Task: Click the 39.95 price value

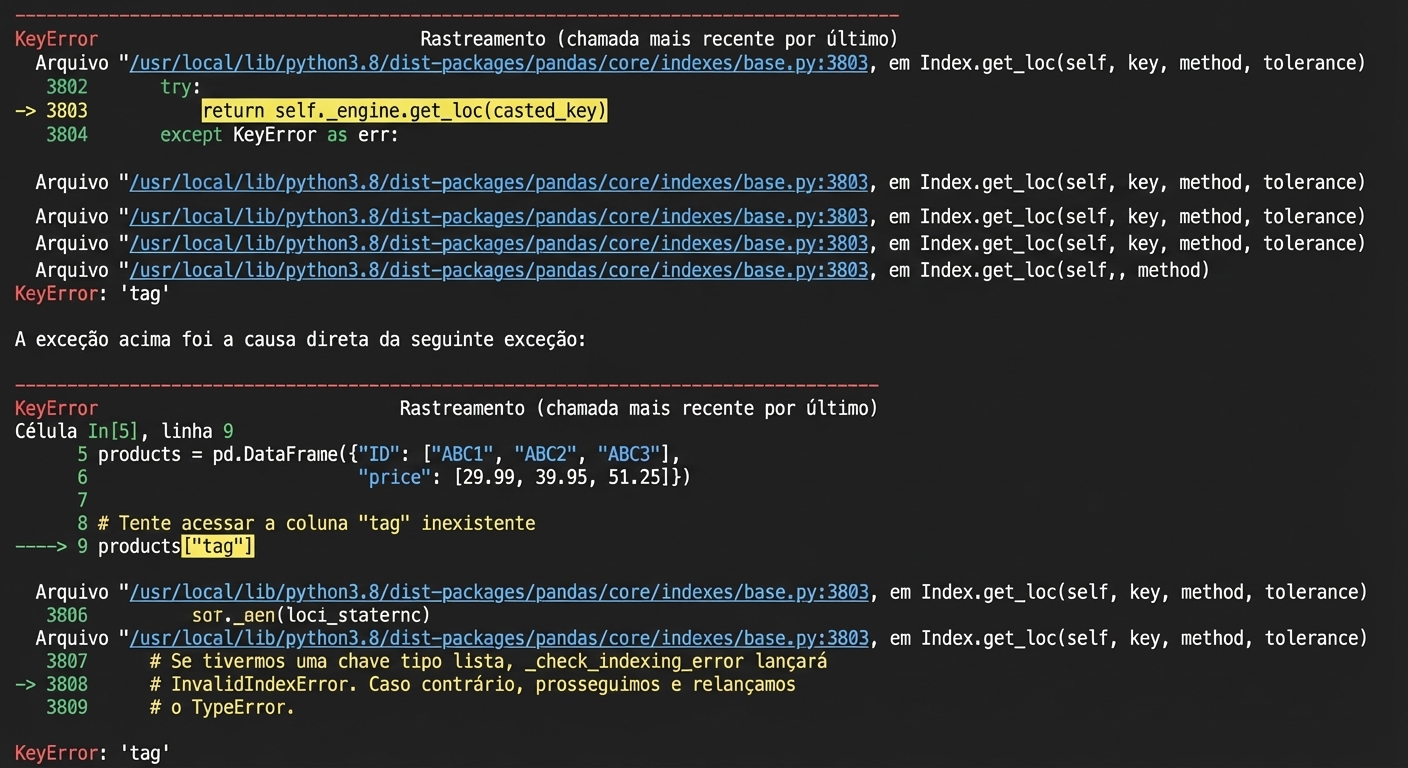Action: click(x=561, y=477)
